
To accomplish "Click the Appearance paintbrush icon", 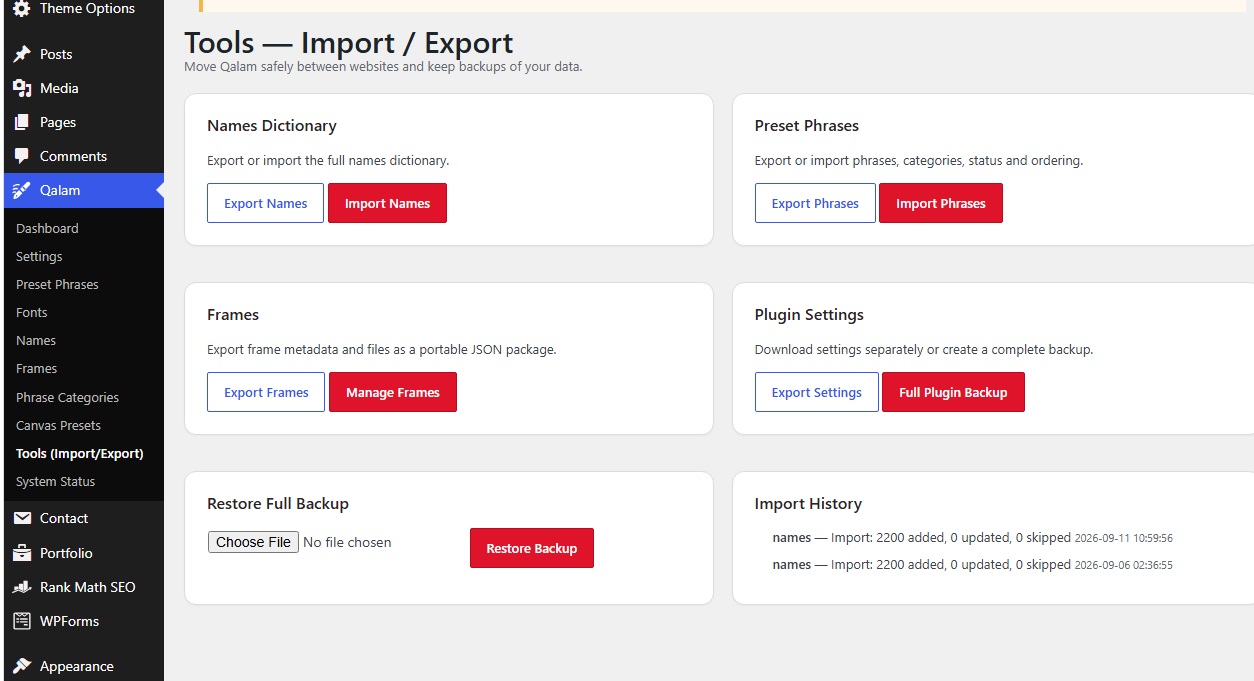I will click(x=22, y=666).
